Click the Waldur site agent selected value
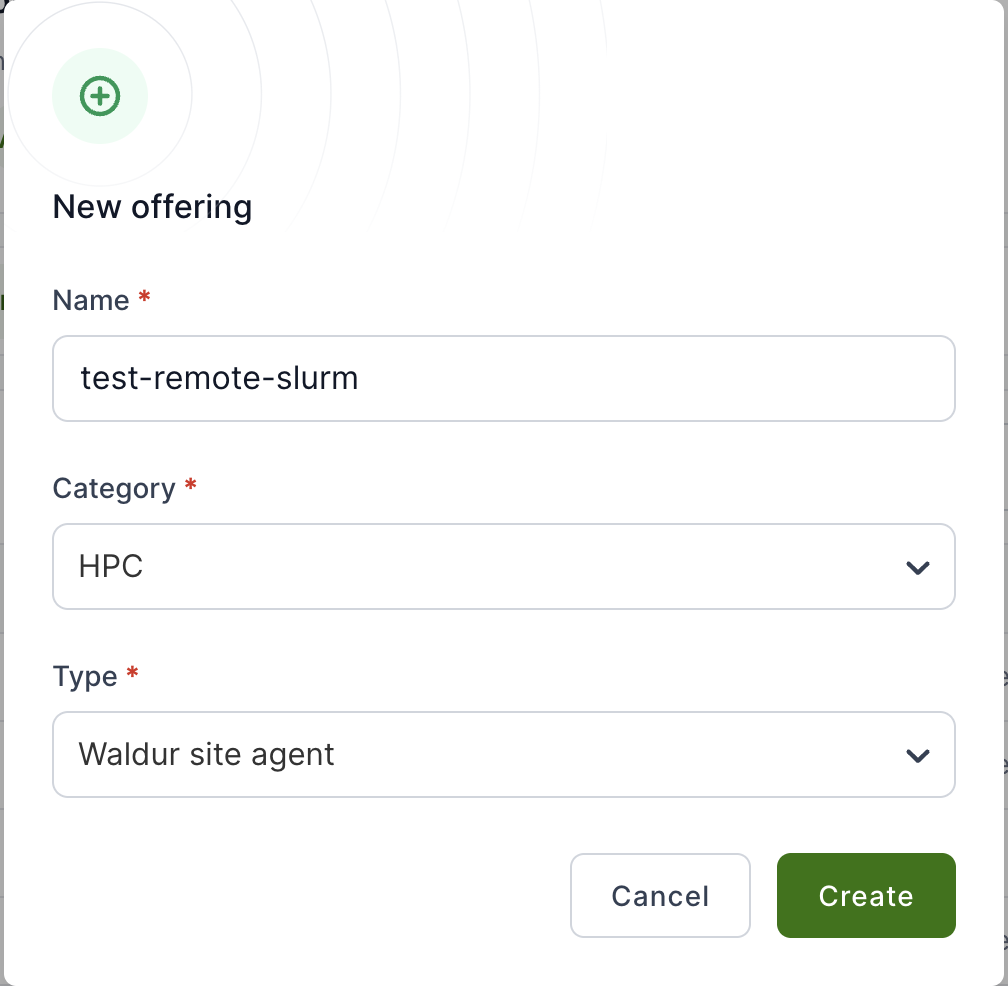This screenshot has width=1008, height=986. click(206, 754)
